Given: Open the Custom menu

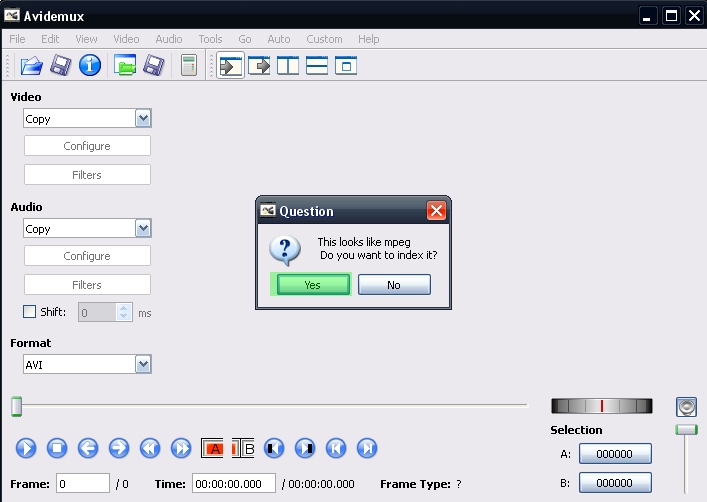Looking at the screenshot, I should click(324, 39).
